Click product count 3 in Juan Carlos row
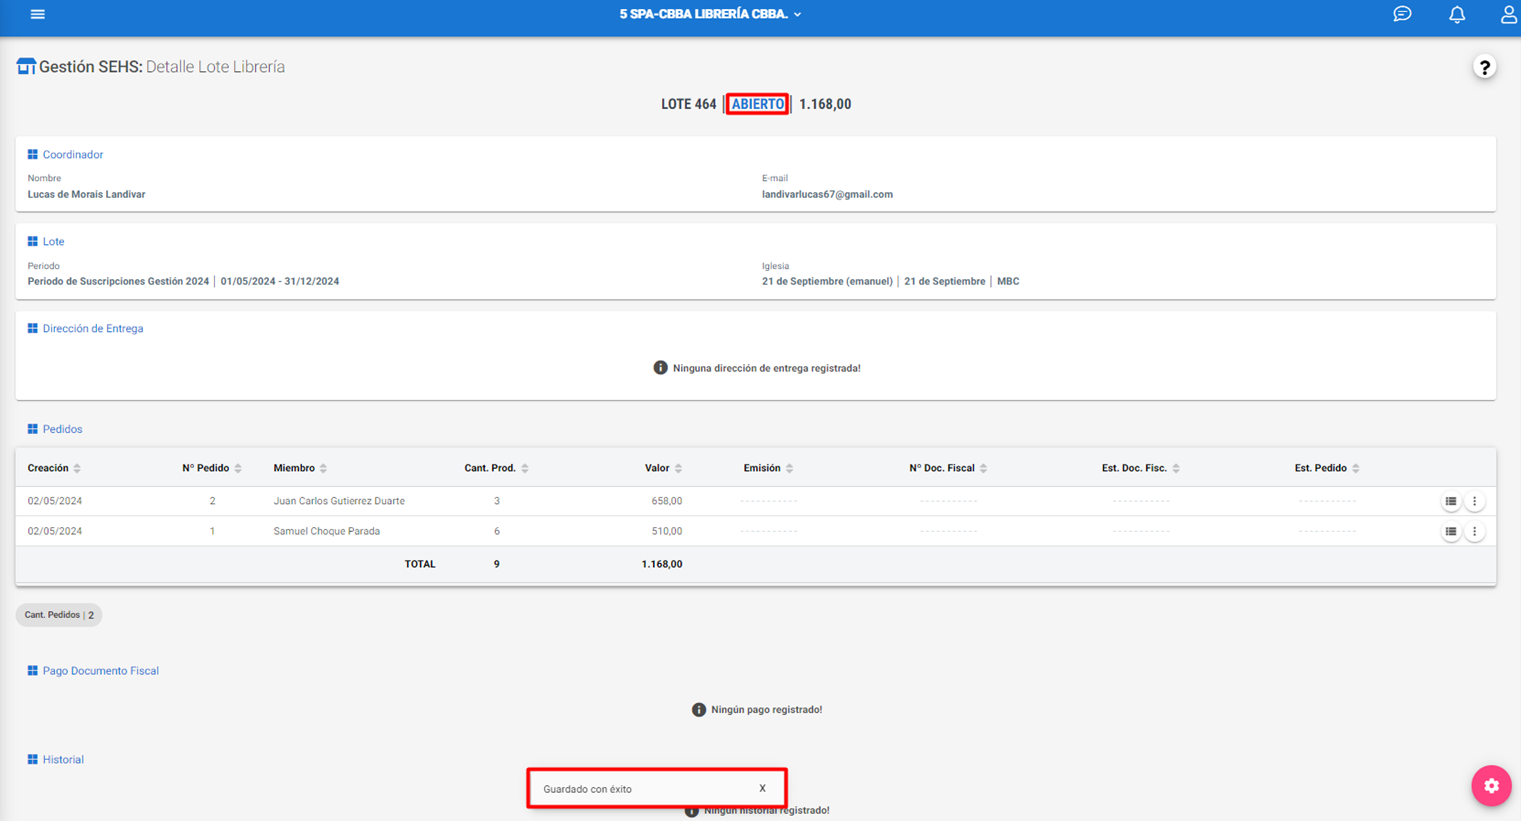Image resolution: width=1521 pixels, height=821 pixels. click(x=496, y=501)
